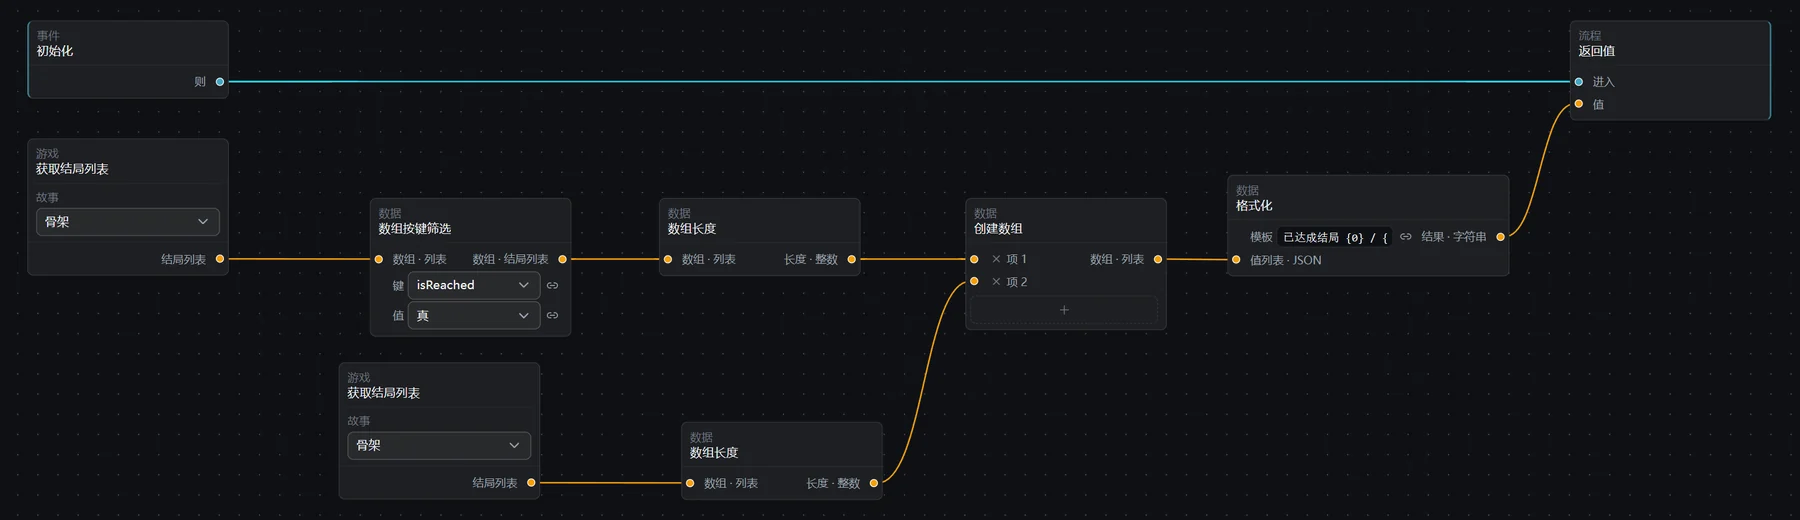Click the 长度·整数 output port of the lower 数组长度 node
The height and width of the screenshot is (520, 1800).
(x=874, y=483)
